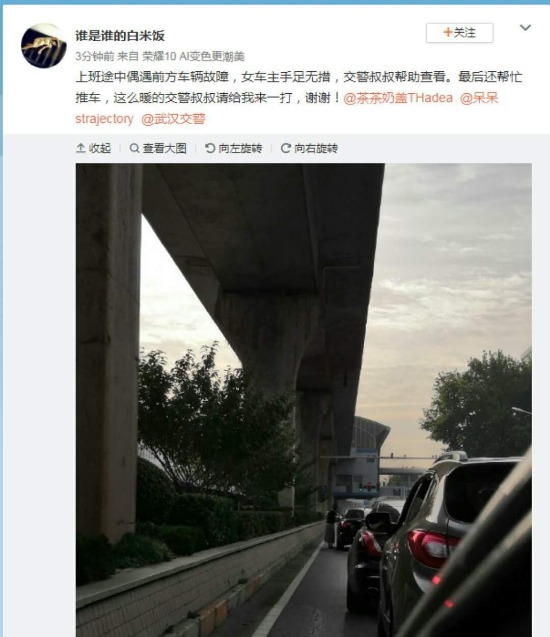Click the overpass traffic photo
Viewport: 550px width, 637px height.
click(x=303, y=400)
